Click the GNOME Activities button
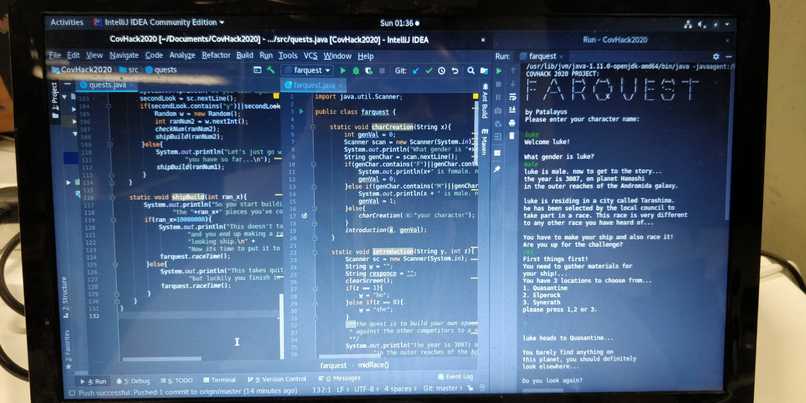This screenshot has height=403, width=806. (x=67, y=23)
